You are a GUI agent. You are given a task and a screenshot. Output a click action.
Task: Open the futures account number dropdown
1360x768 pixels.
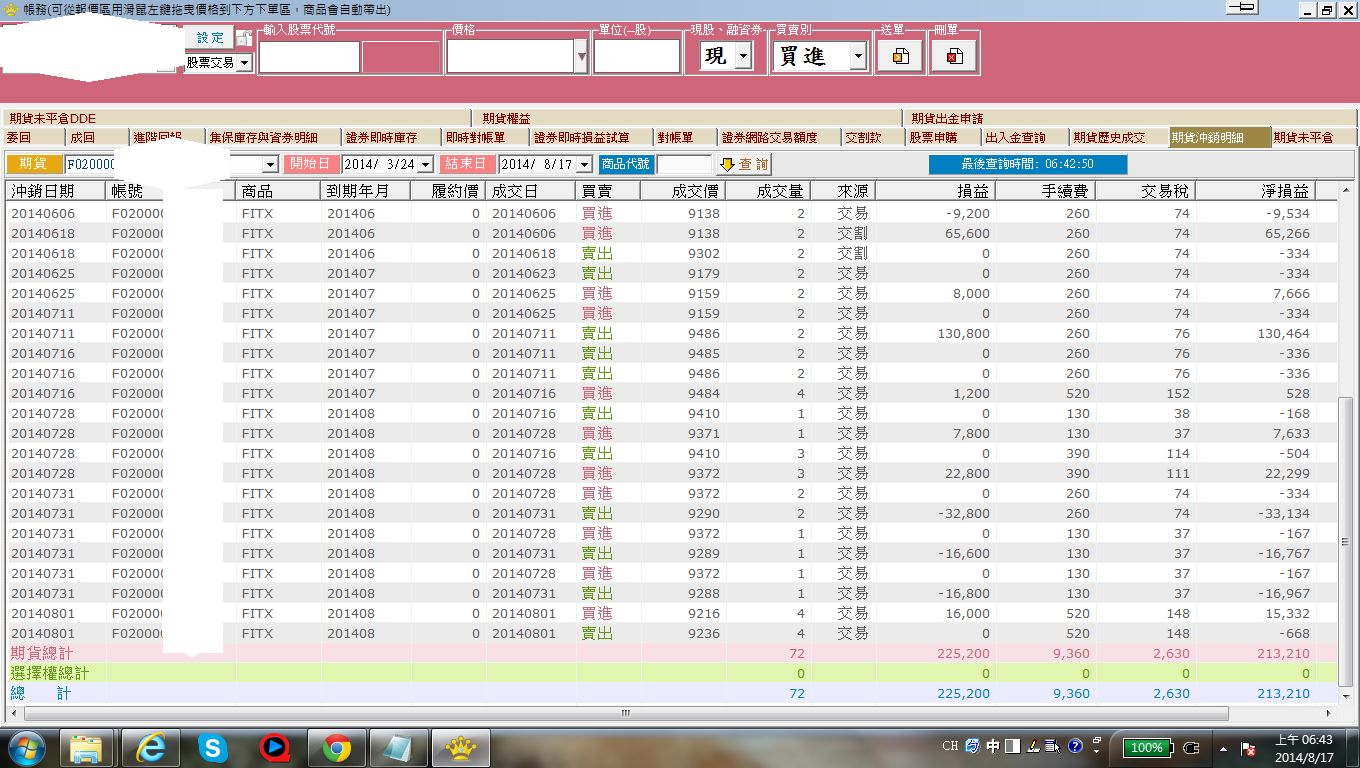tap(270, 165)
